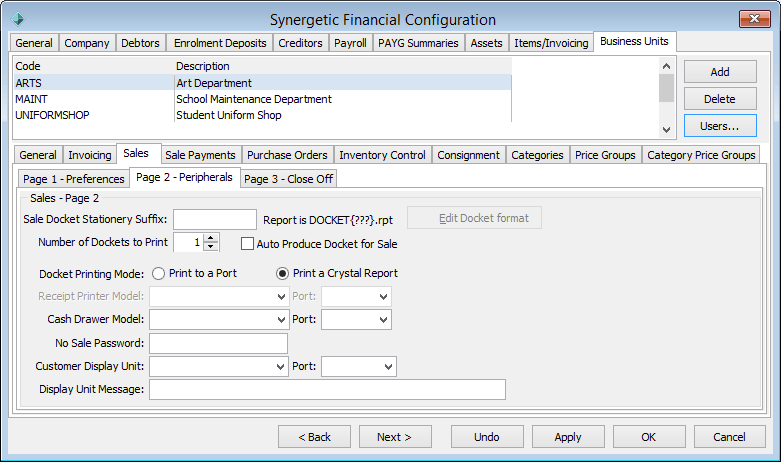
Task: Click the No Sale Password field
Action: (x=218, y=344)
